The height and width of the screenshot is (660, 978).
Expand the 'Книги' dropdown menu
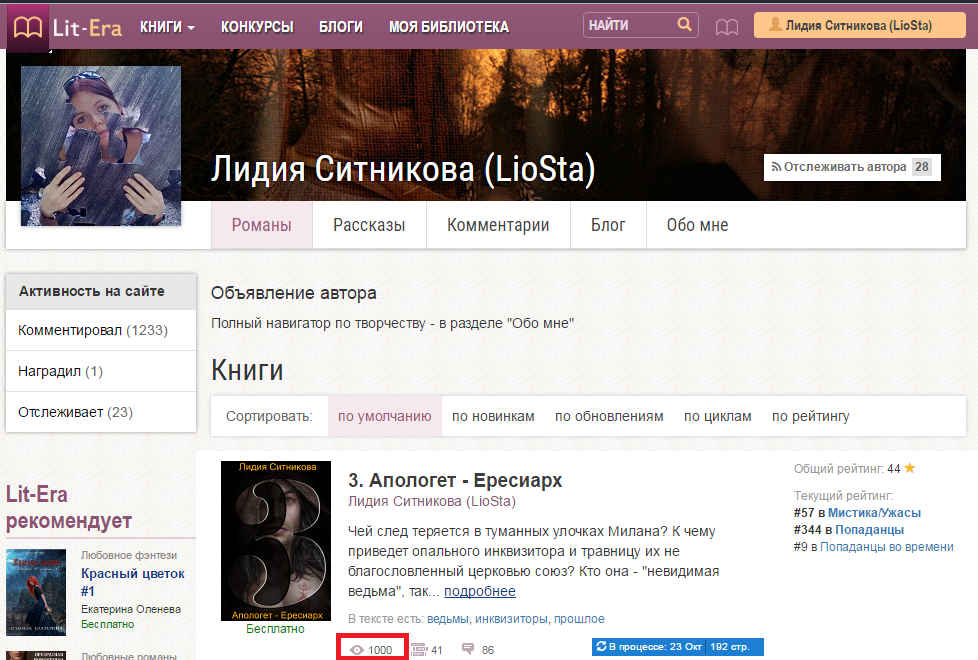[167, 27]
